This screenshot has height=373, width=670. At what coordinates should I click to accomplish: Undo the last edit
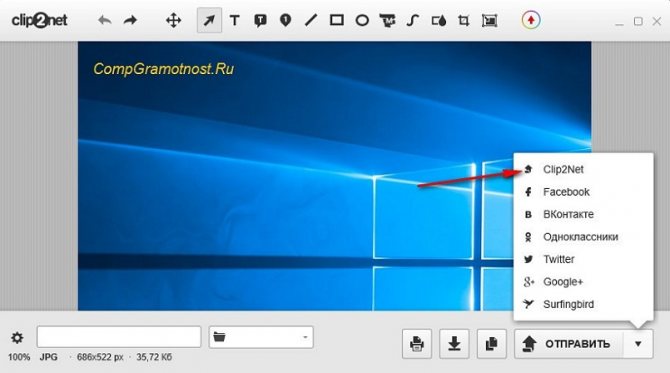point(105,20)
